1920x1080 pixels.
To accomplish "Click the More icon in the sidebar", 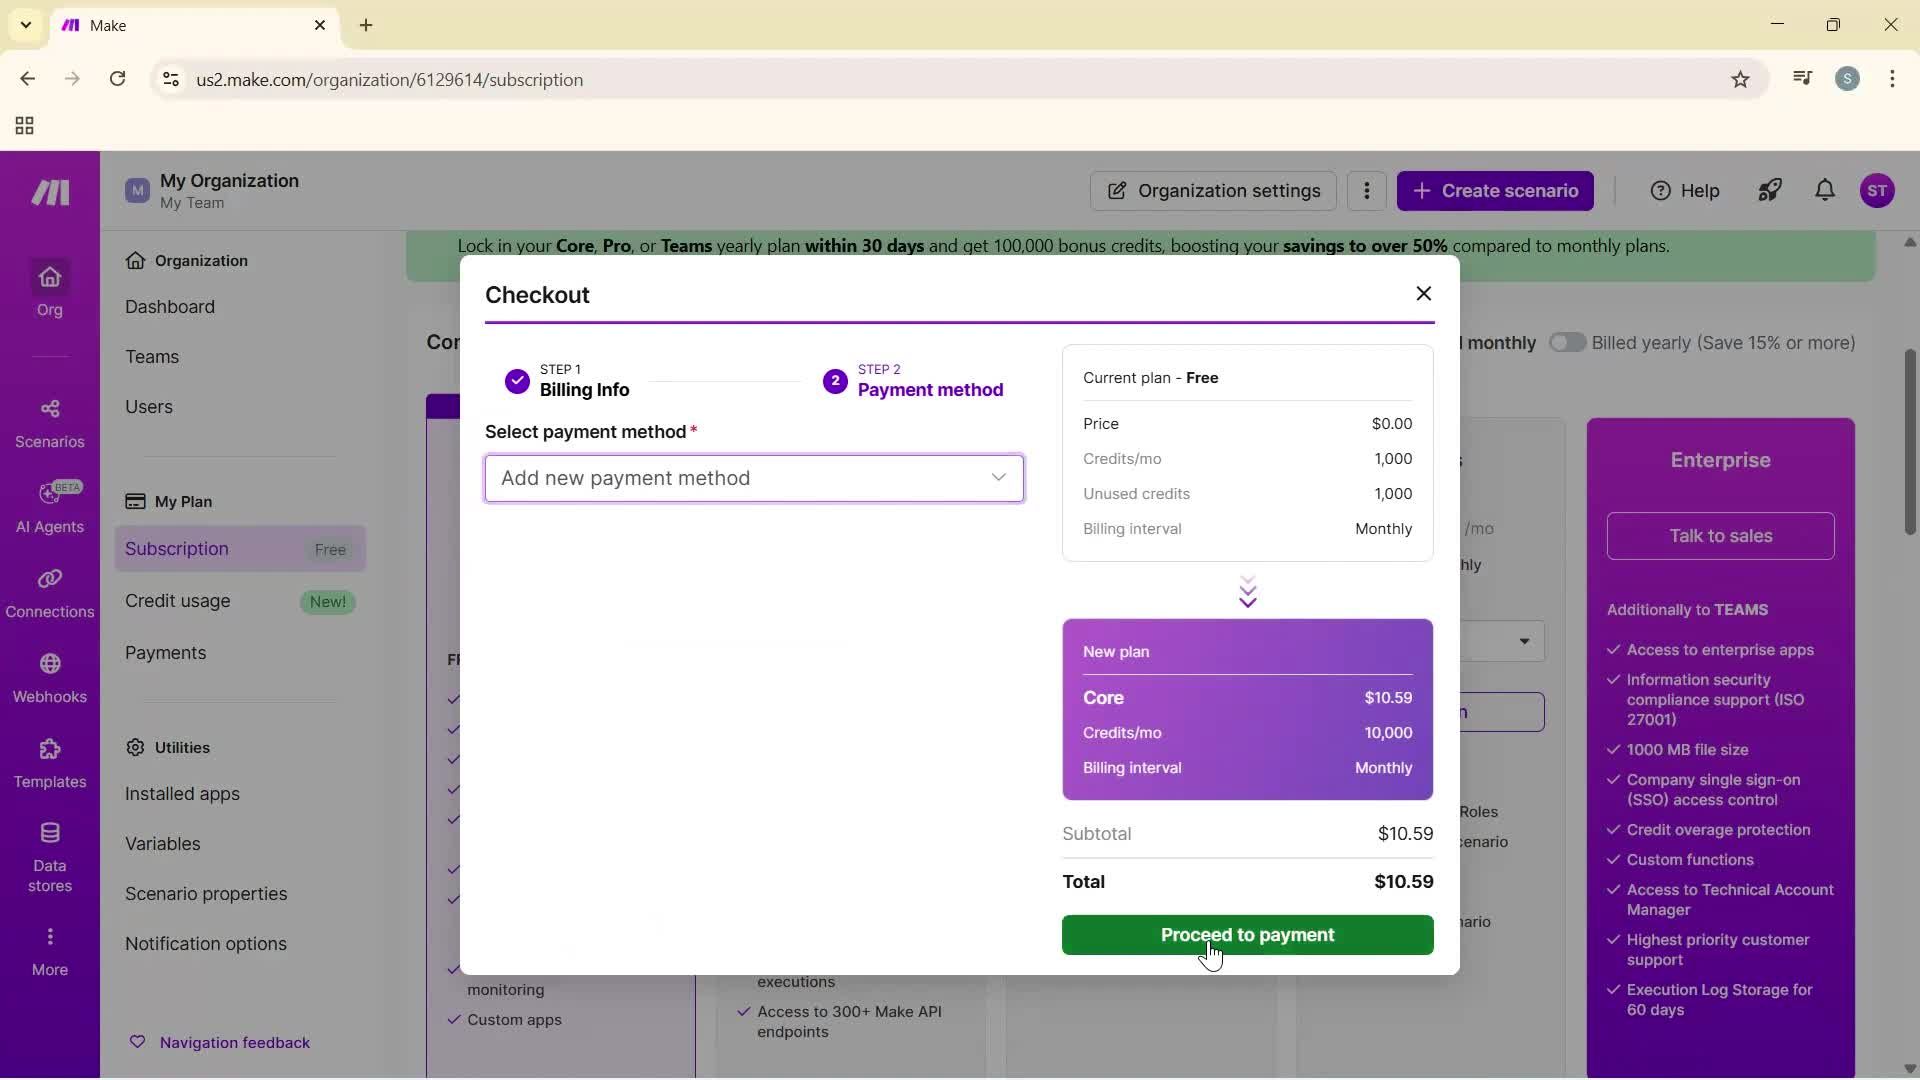I will tap(49, 948).
